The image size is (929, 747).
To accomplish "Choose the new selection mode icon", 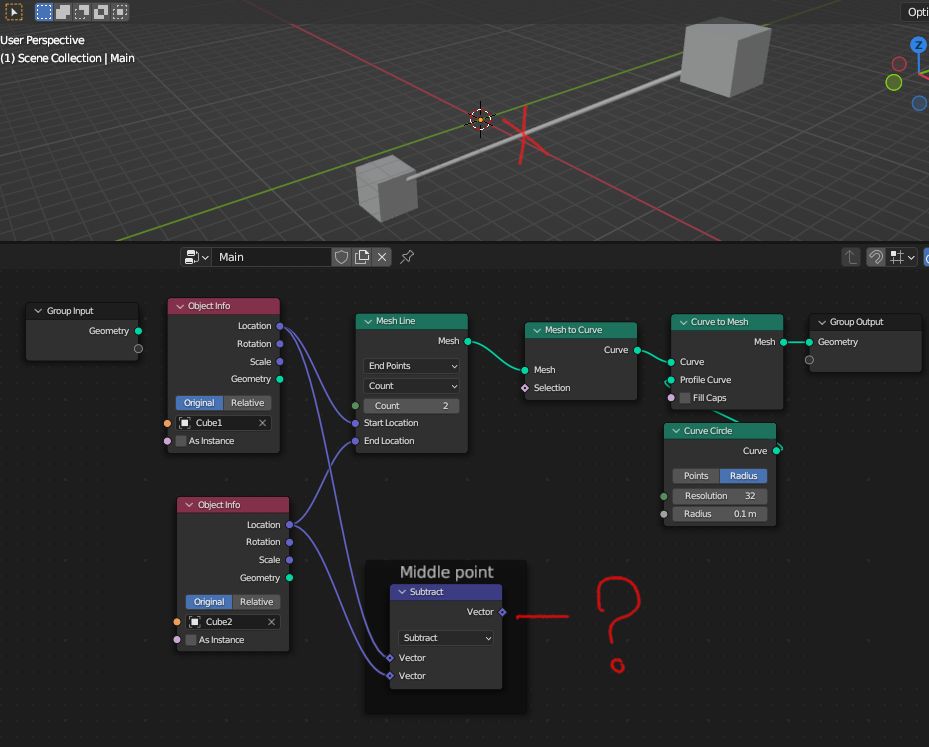I will pyautogui.click(x=43, y=12).
